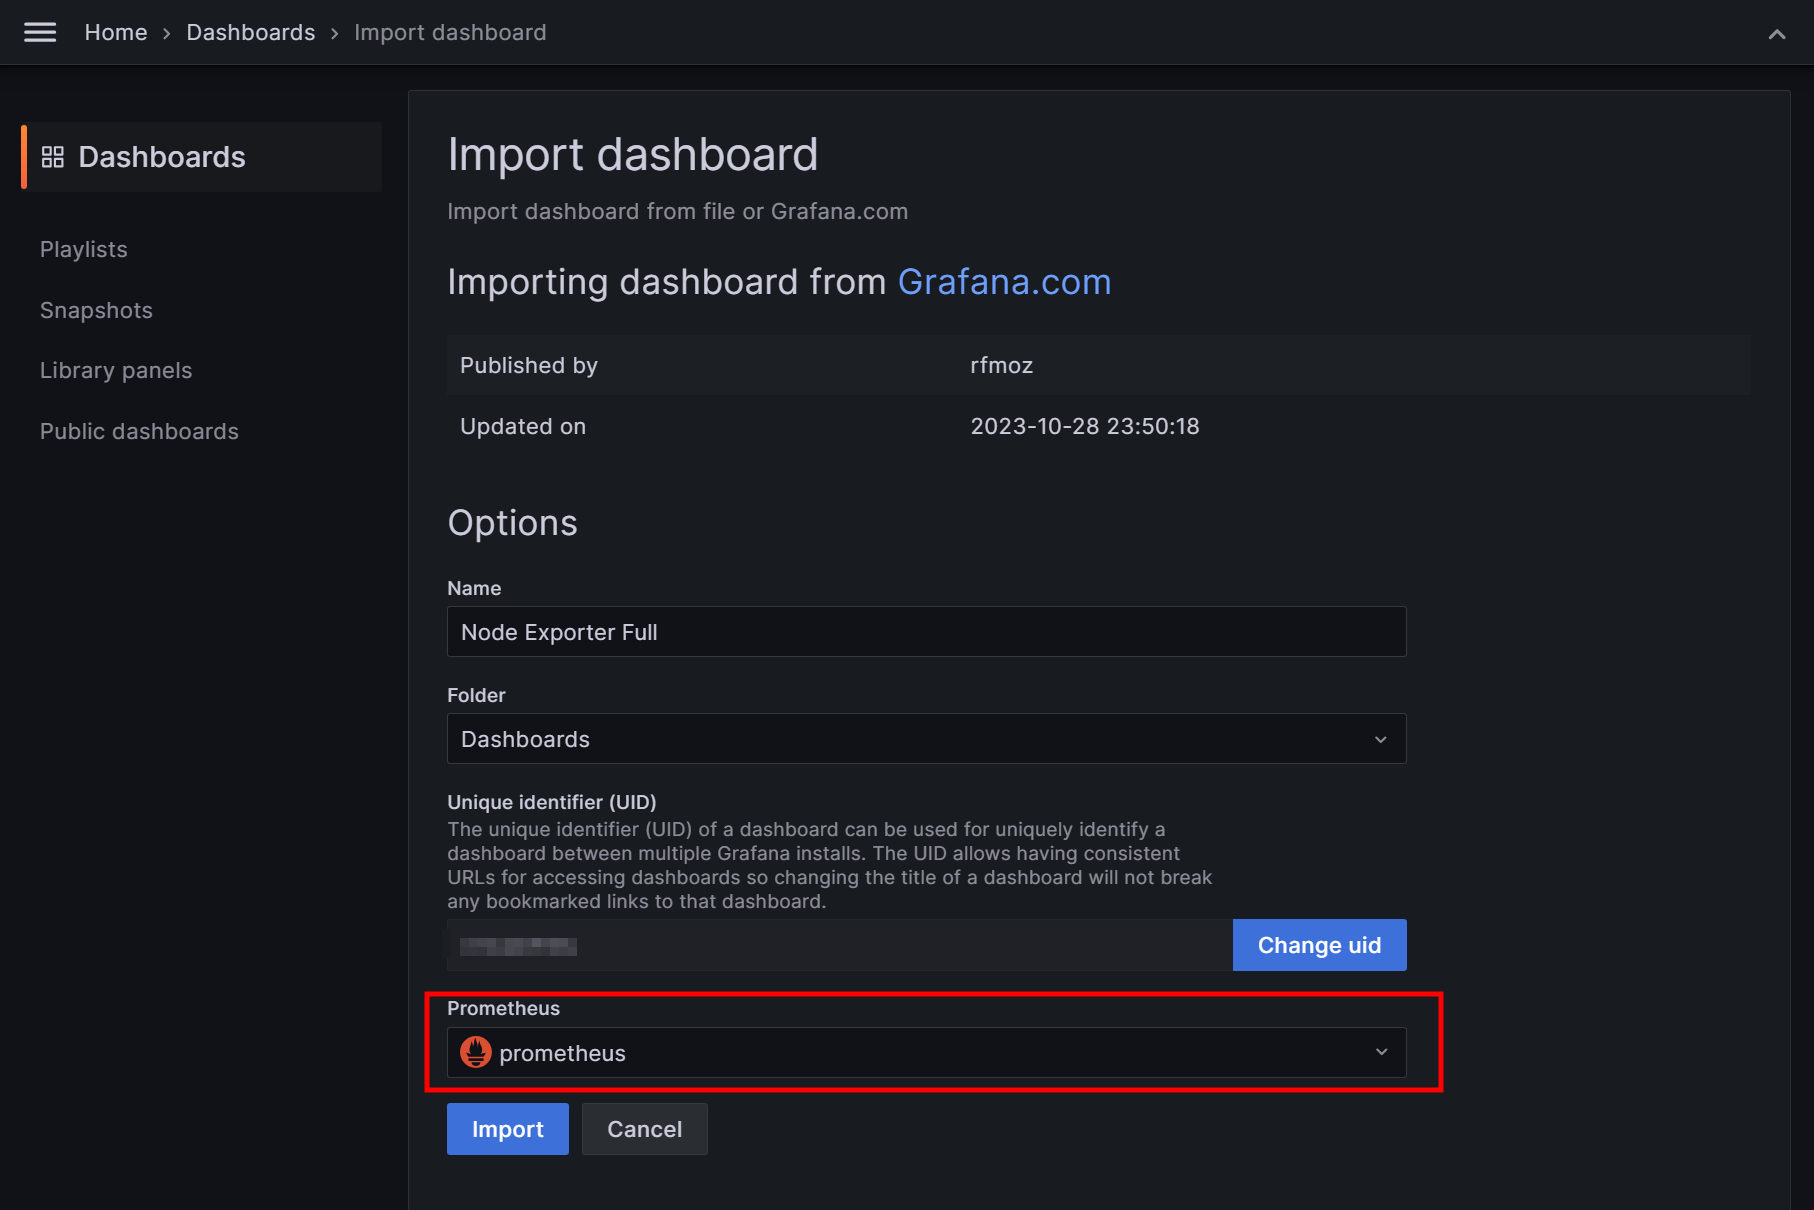Open the Prometheus data source dropdown
Screen dimensions: 1814x1210
[926, 1052]
